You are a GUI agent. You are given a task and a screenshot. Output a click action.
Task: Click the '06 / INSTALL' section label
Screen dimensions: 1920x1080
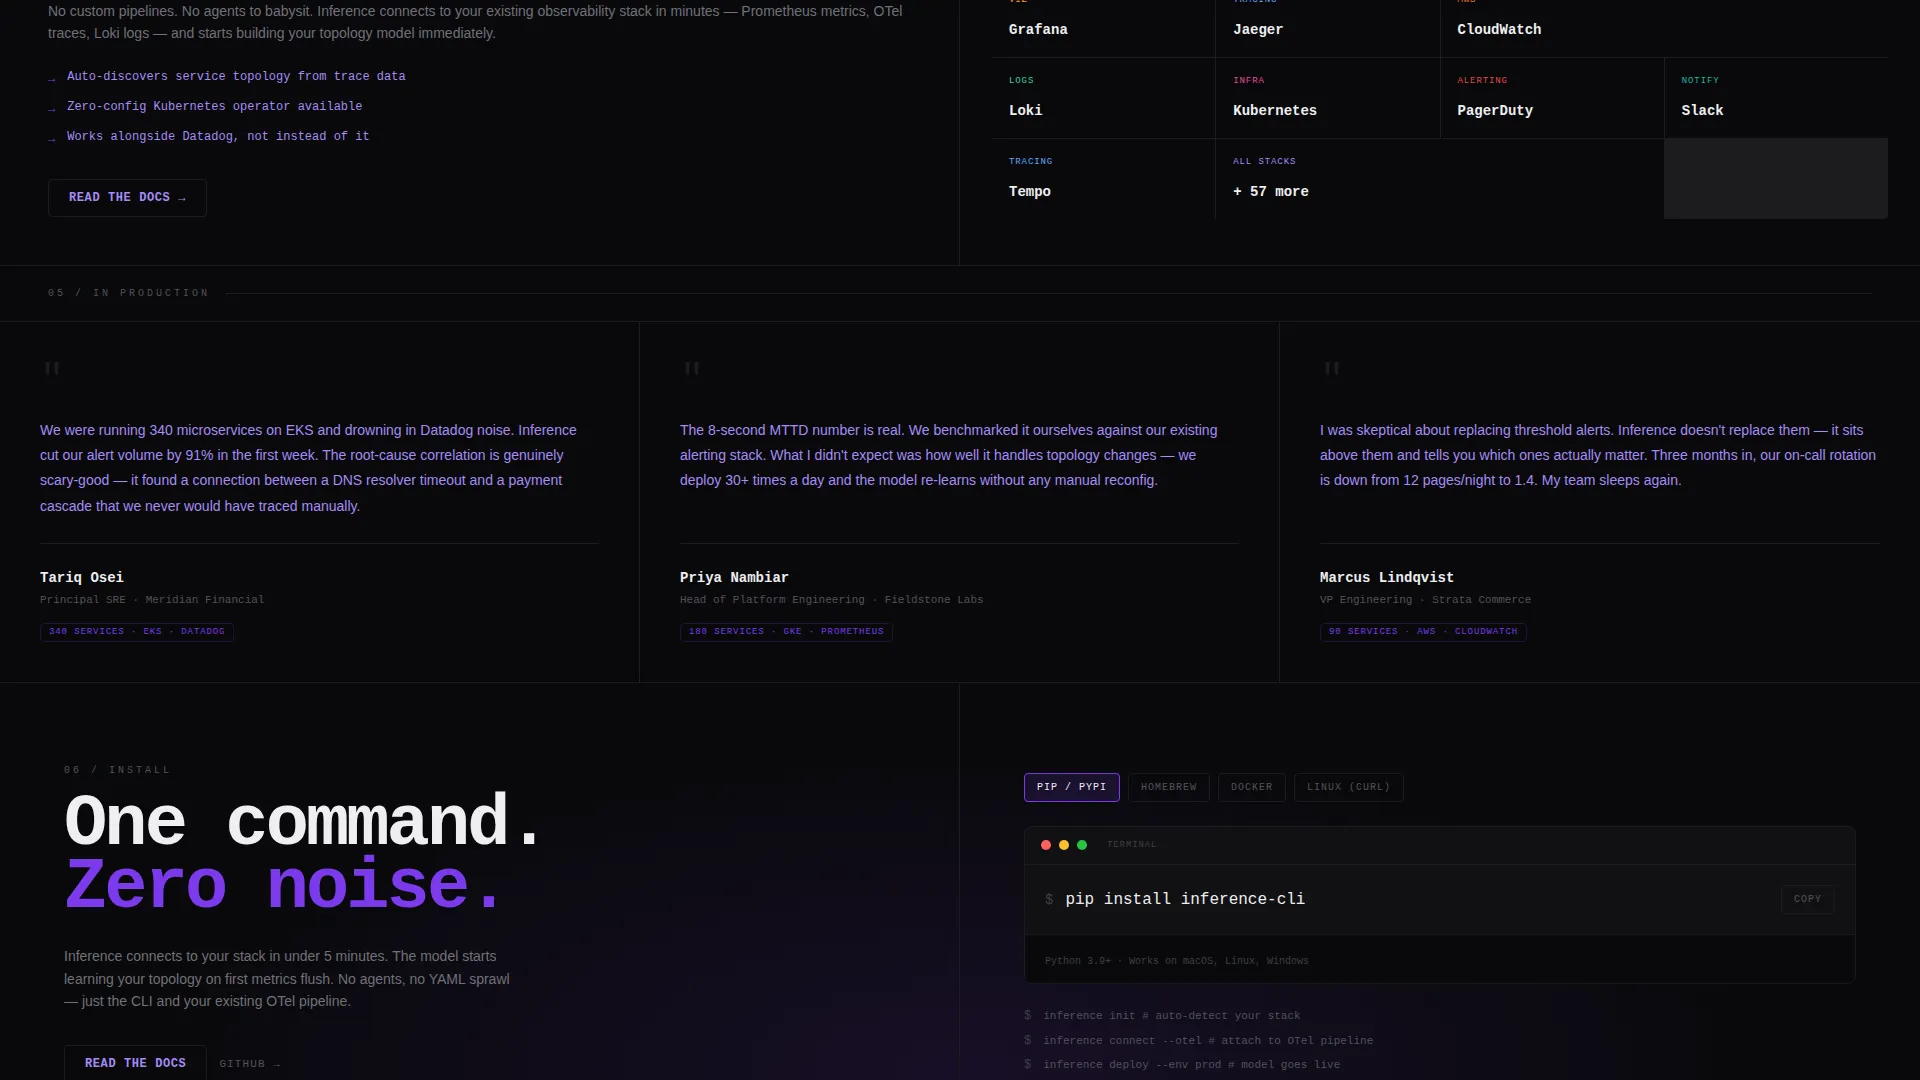pos(117,770)
